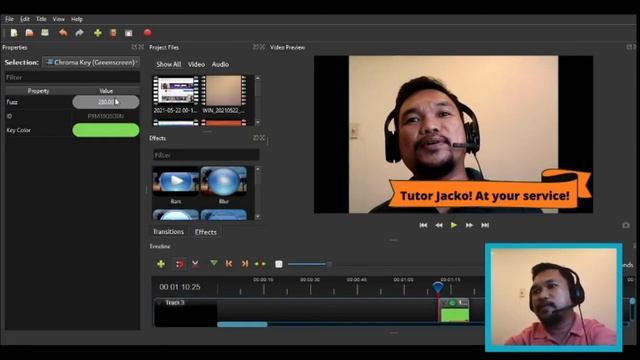Click the Redo arrow icon

[x=80, y=33]
